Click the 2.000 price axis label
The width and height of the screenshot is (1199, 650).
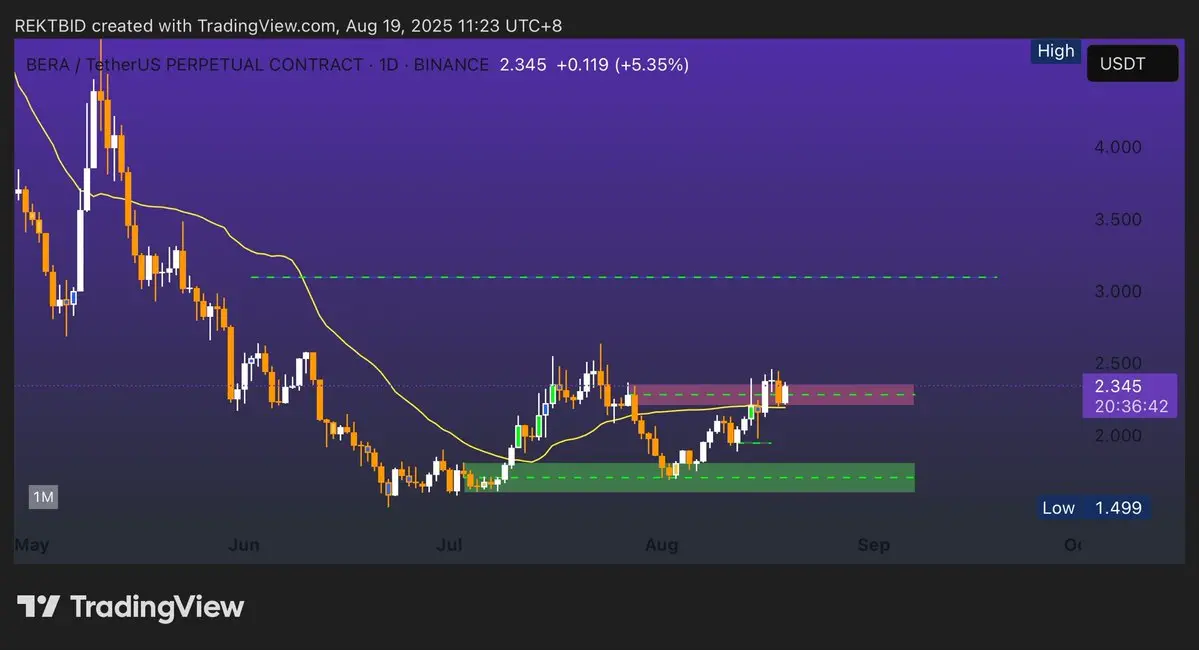pos(1117,435)
